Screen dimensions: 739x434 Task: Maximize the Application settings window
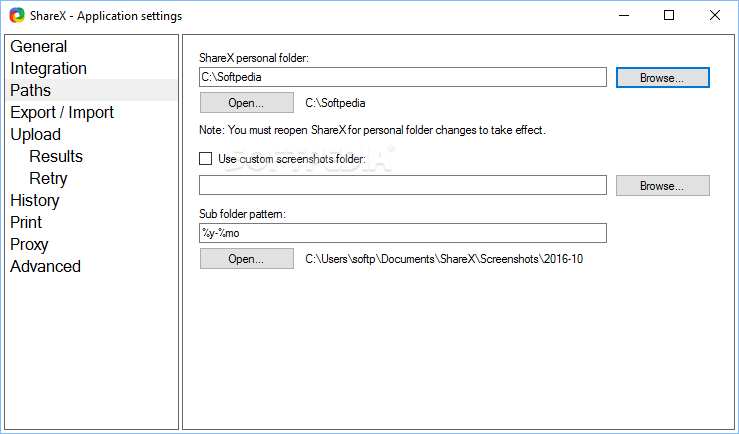[669, 16]
